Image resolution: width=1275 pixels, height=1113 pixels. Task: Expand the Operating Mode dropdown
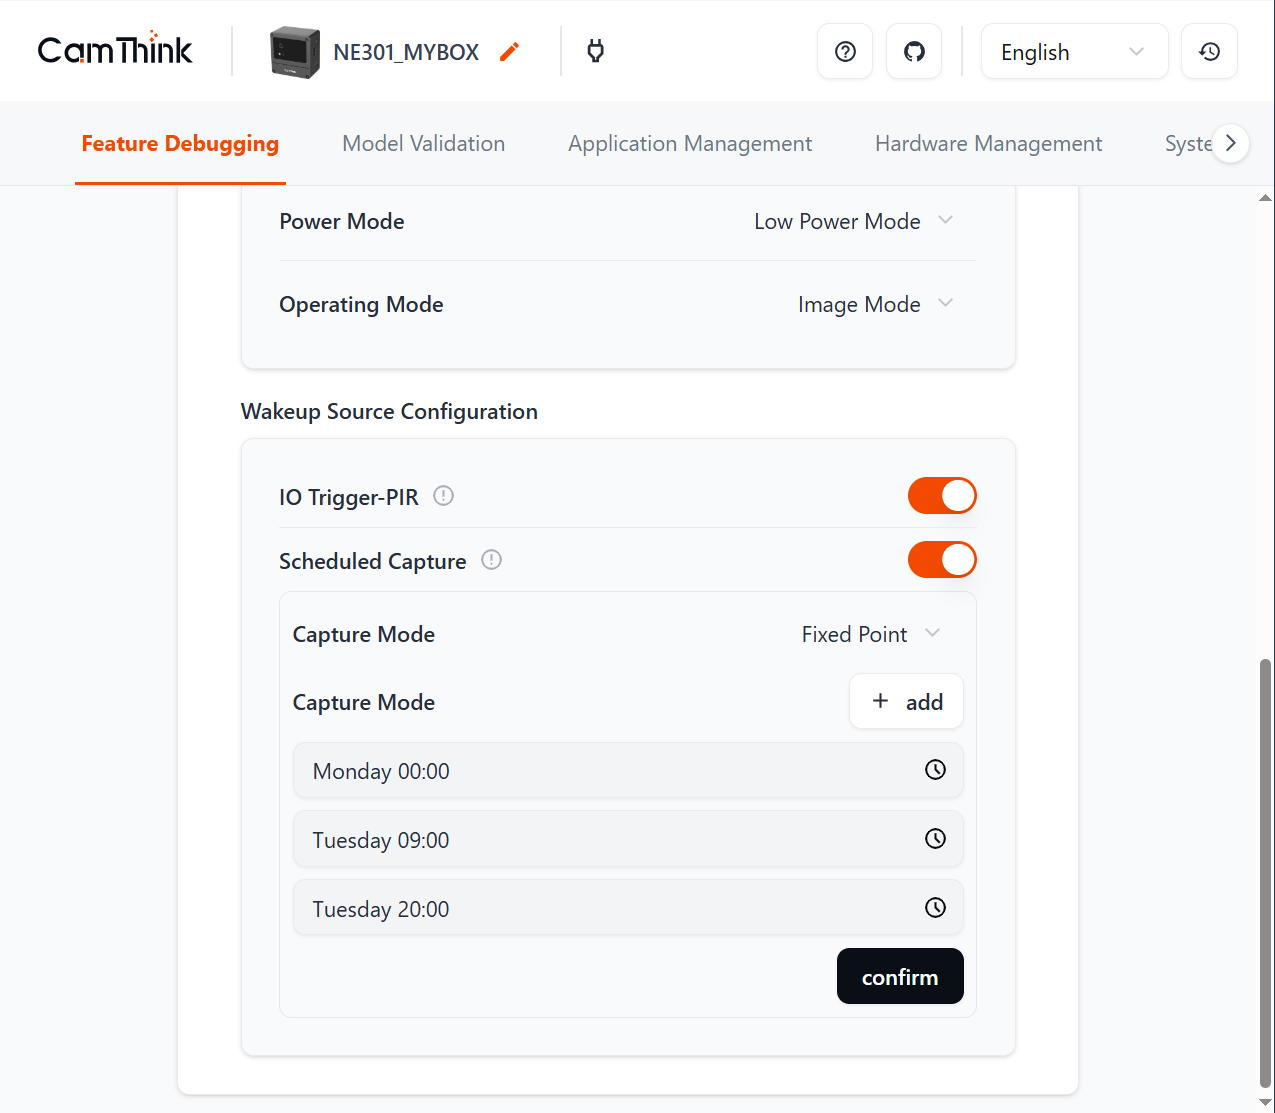click(x=874, y=304)
